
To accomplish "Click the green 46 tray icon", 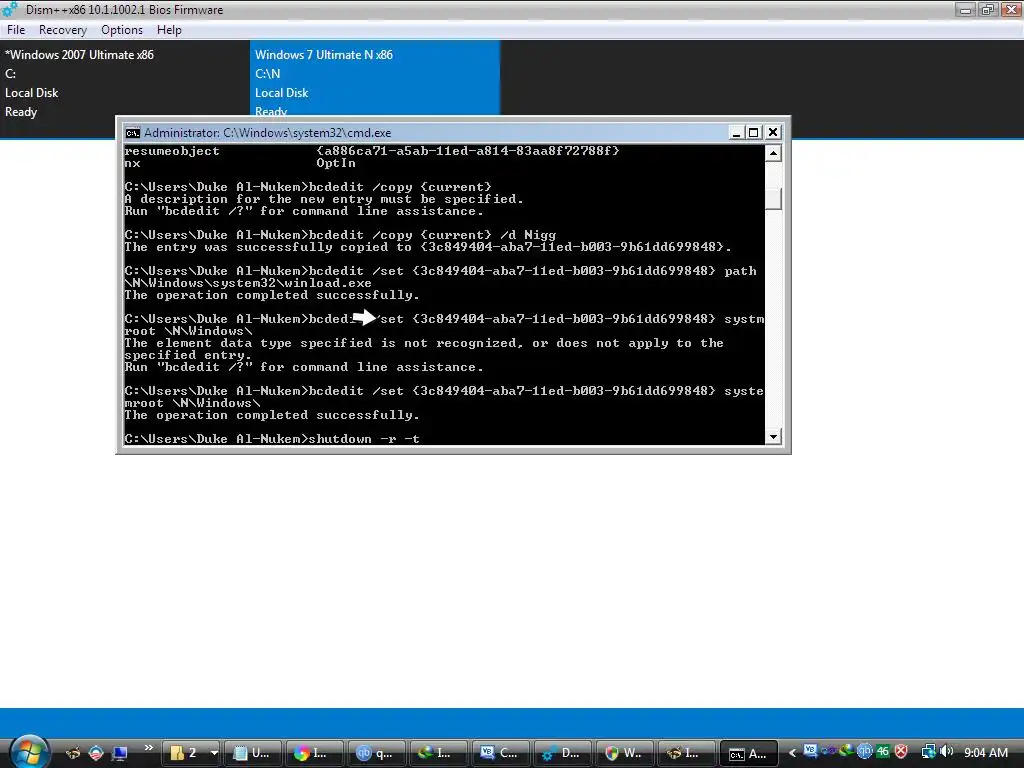I will [x=883, y=752].
